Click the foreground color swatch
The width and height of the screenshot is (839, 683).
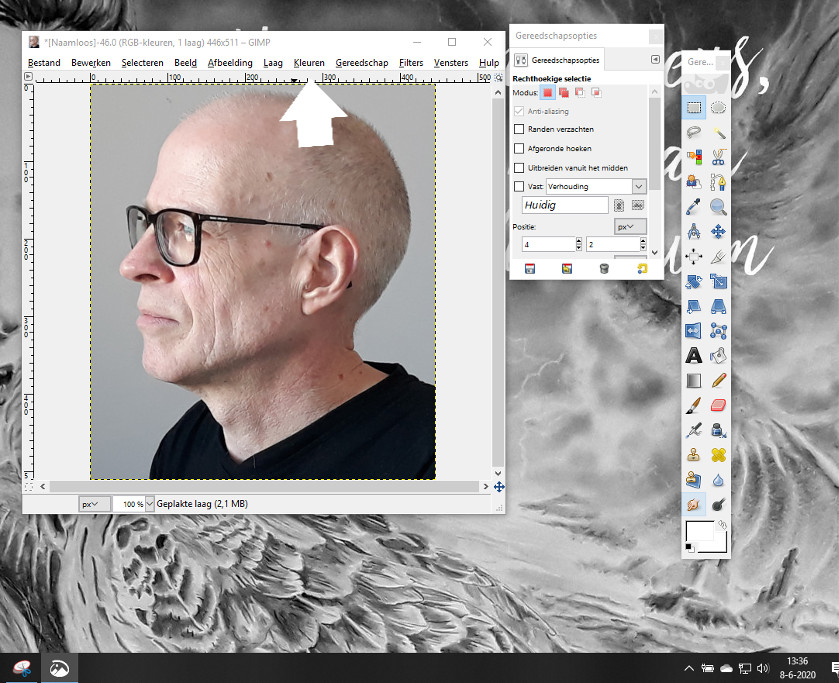tap(699, 531)
